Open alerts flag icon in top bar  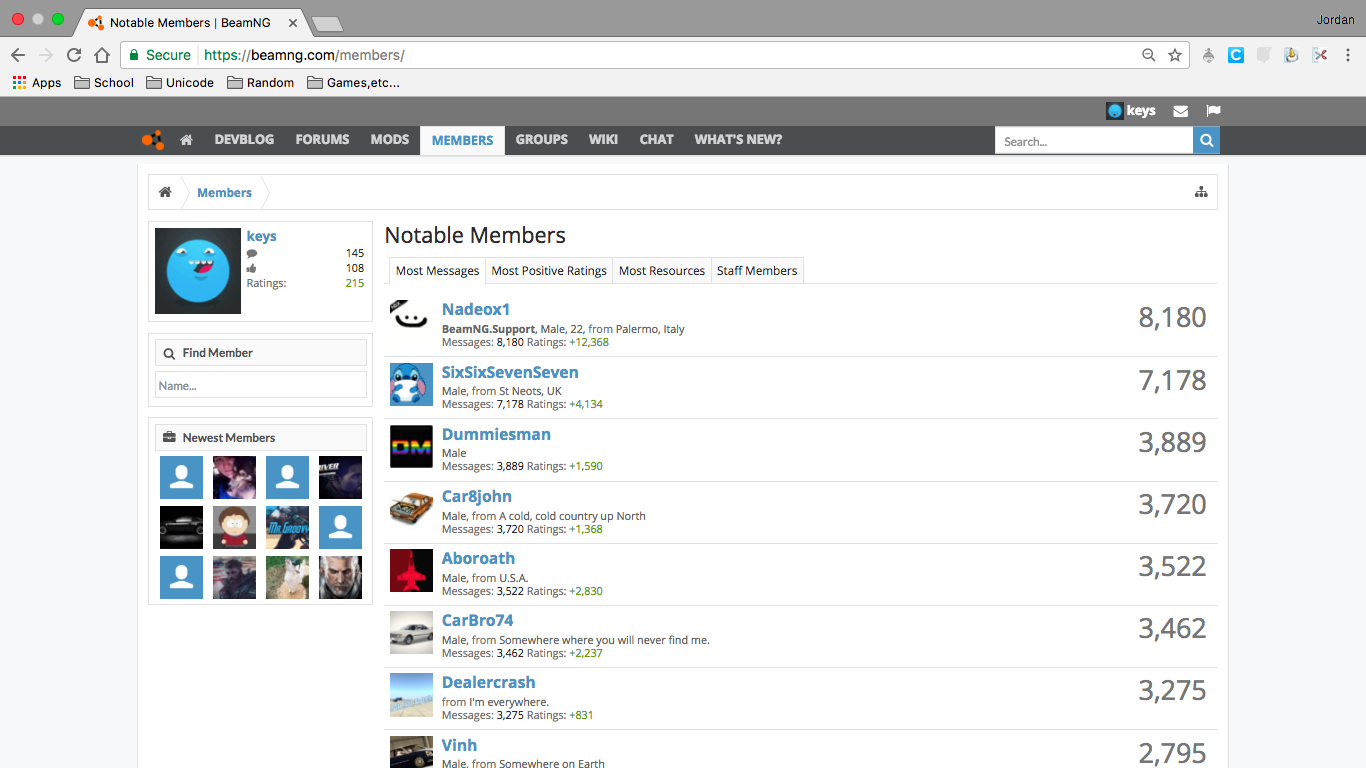(x=1213, y=111)
